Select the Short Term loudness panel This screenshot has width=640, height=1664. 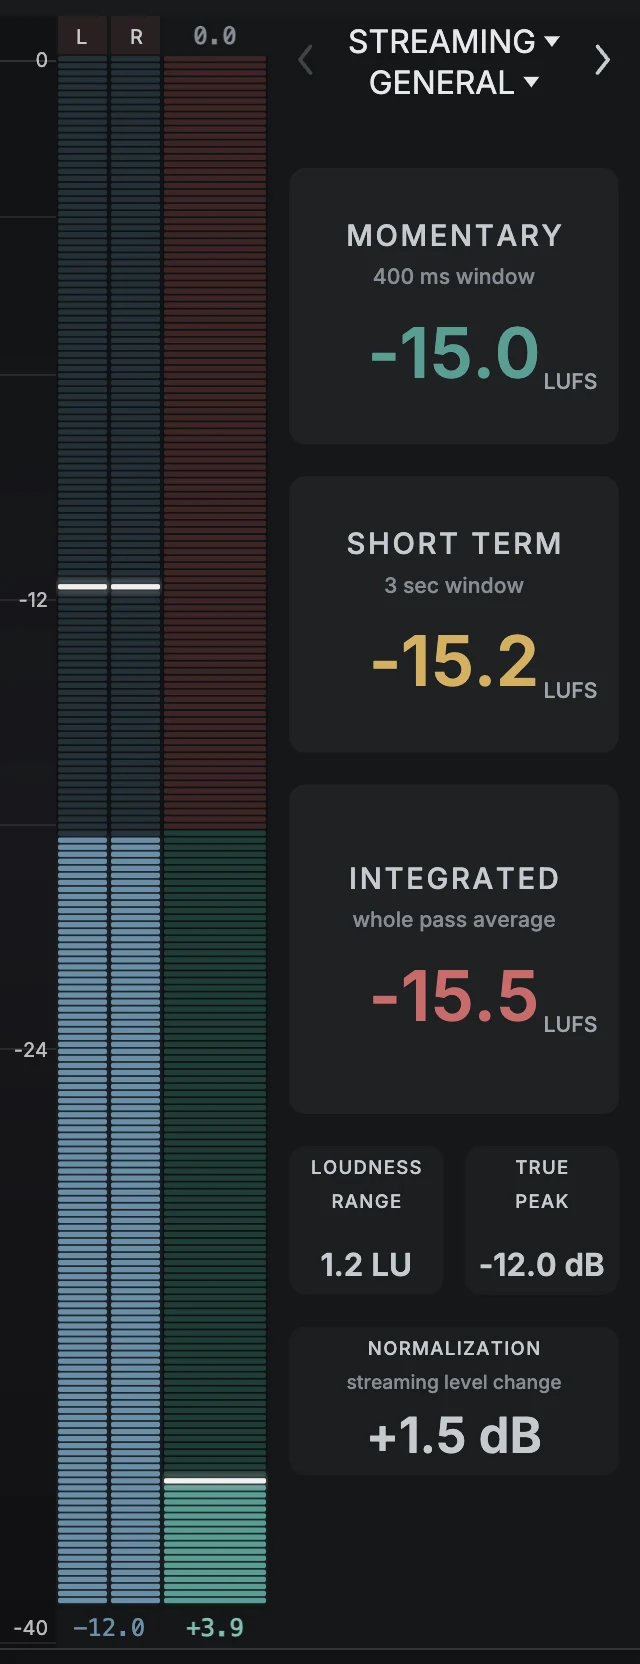click(454, 614)
